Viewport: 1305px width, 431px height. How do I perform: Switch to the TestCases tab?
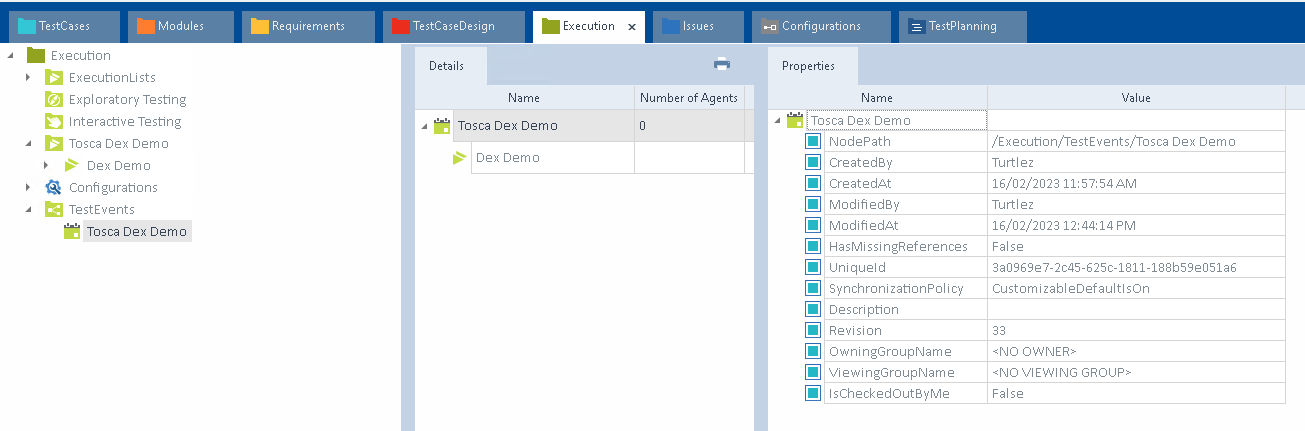[63, 26]
